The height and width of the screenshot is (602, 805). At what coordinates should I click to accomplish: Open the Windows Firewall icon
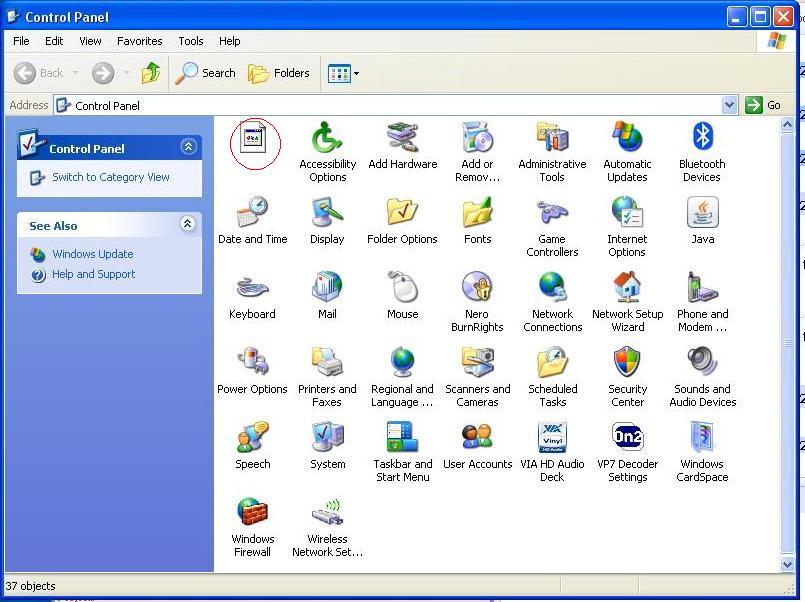coord(253,514)
